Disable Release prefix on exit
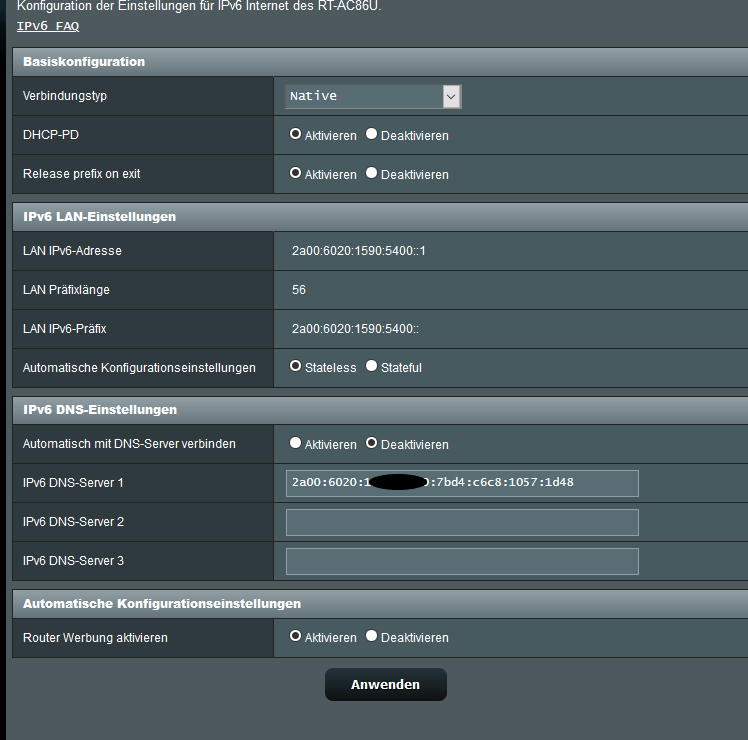748x740 pixels. (x=372, y=173)
